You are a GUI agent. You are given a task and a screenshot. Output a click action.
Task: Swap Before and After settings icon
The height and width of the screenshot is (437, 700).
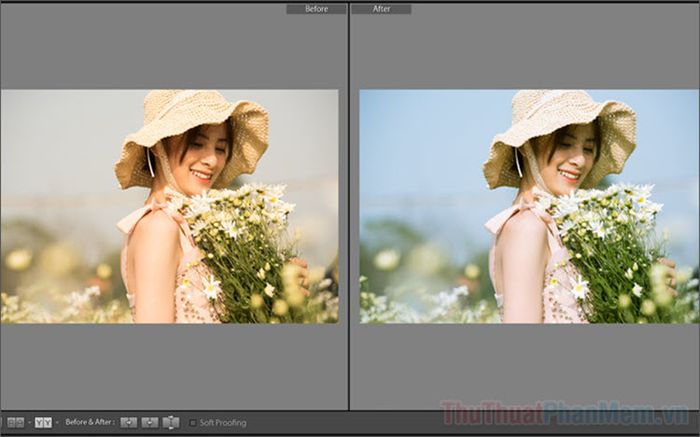[171, 422]
